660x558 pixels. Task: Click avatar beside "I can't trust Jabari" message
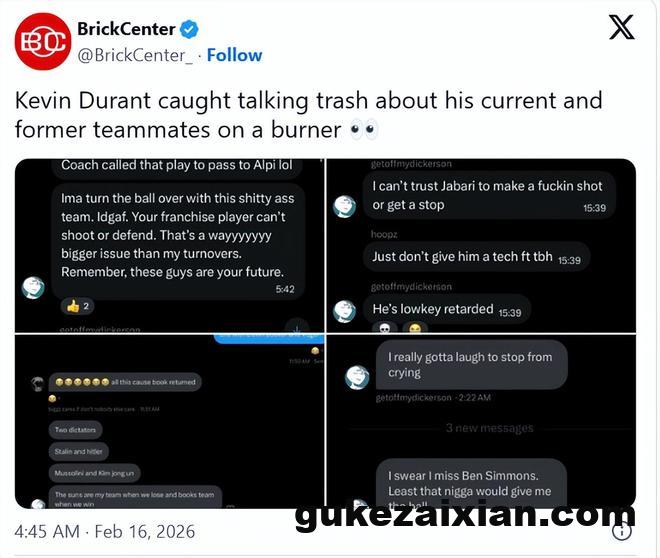click(345, 206)
